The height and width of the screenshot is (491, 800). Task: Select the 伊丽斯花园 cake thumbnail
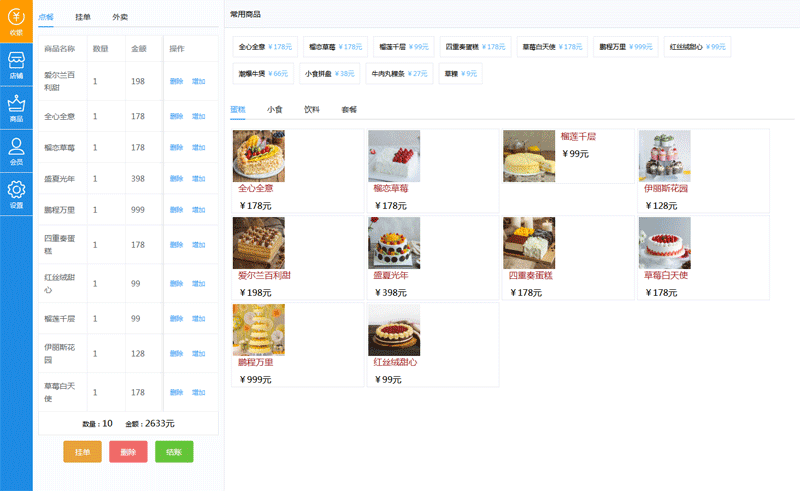point(664,156)
